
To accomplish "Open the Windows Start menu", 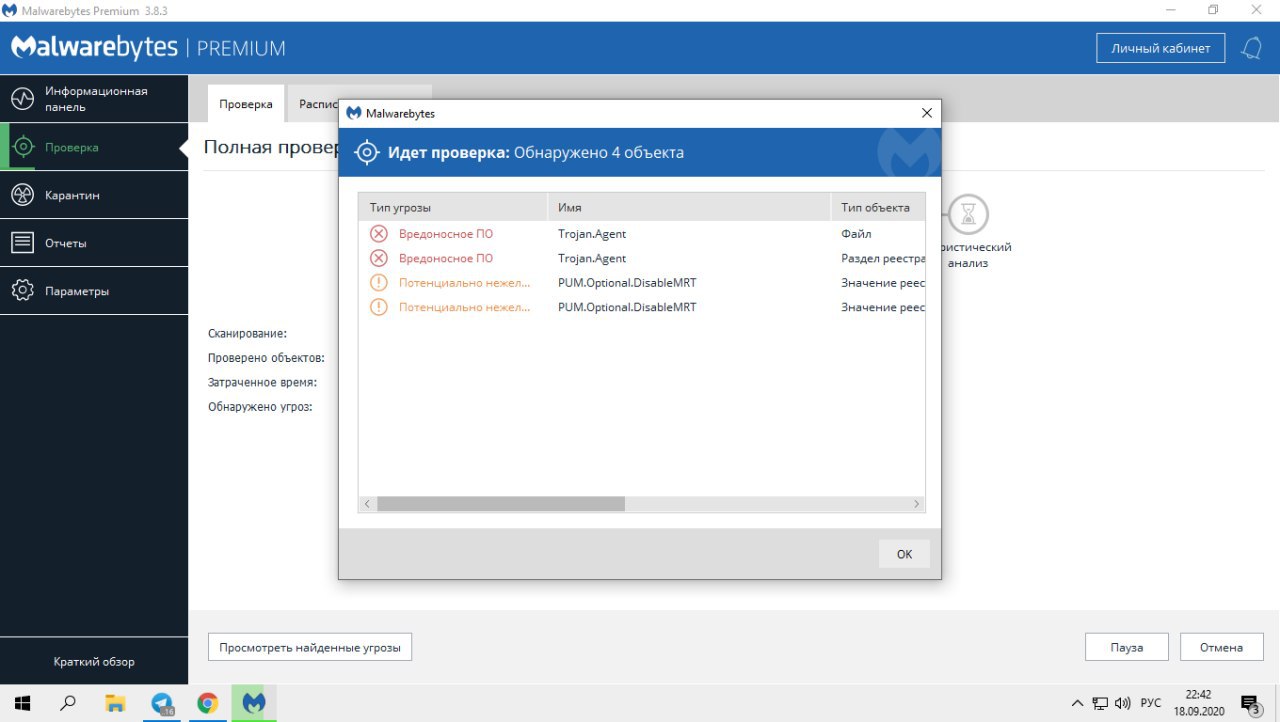I will point(23,703).
